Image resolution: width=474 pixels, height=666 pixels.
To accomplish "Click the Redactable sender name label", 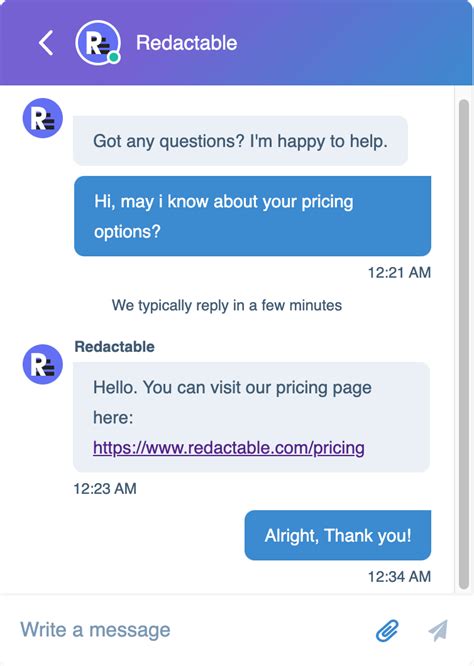I will (115, 347).
